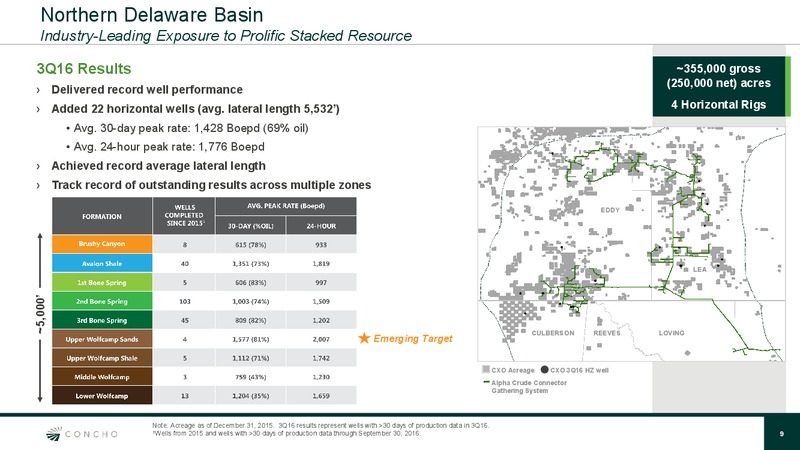Screen dimensions: 800x450
Task: Click the Industry-Leading Exposure subtitle
Action: point(226,36)
